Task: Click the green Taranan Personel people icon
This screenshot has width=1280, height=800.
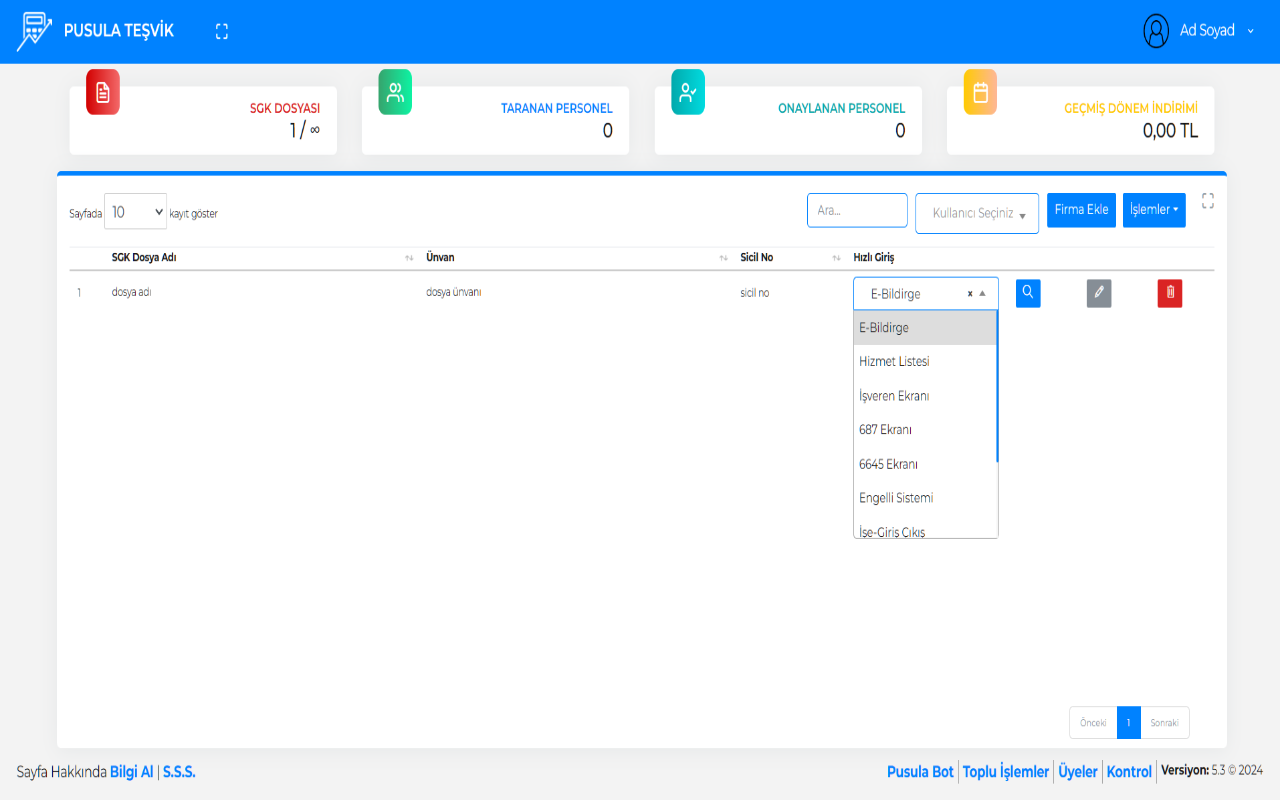Action: pyautogui.click(x=395, y=92)
